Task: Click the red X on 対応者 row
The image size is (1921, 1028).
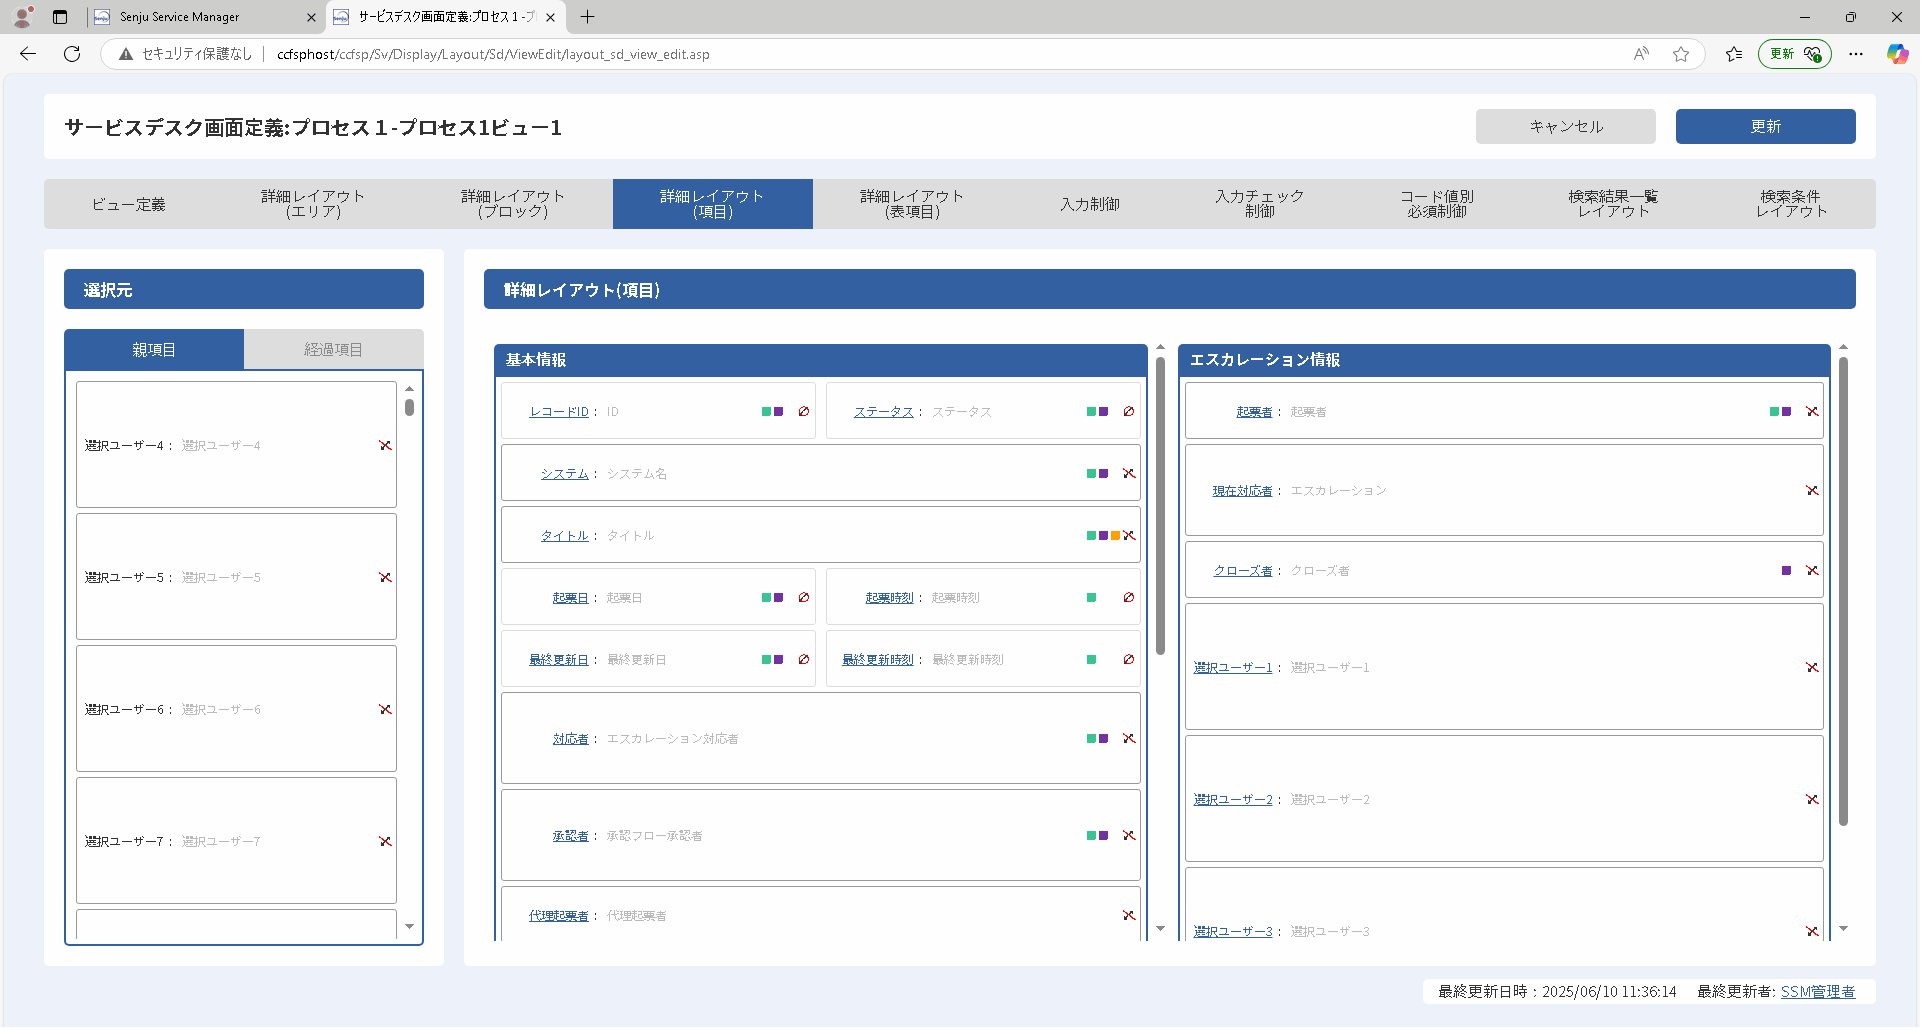Action: coord(1129,739)
